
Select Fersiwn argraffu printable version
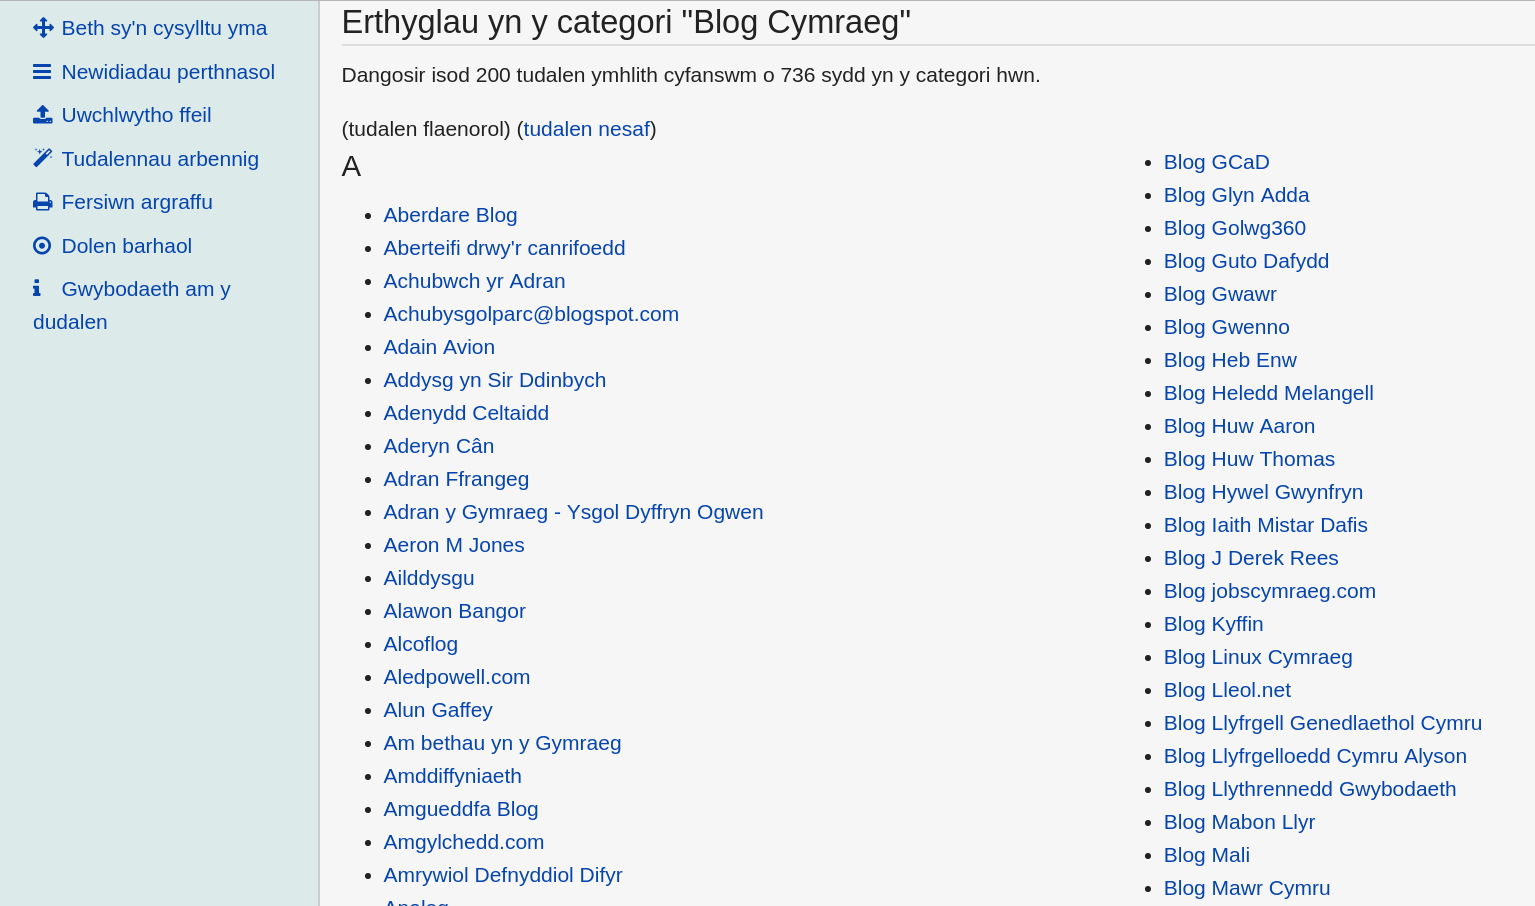point(137,202)
